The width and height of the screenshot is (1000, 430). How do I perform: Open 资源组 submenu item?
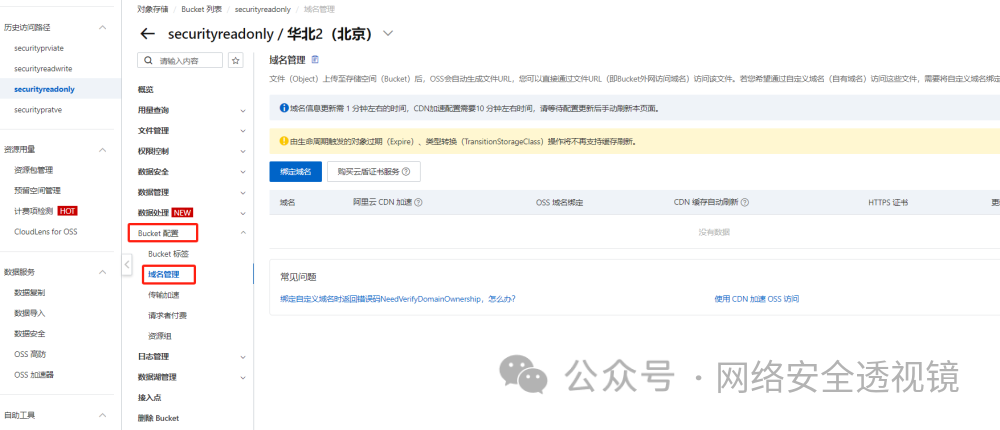(x=159, y=336)
